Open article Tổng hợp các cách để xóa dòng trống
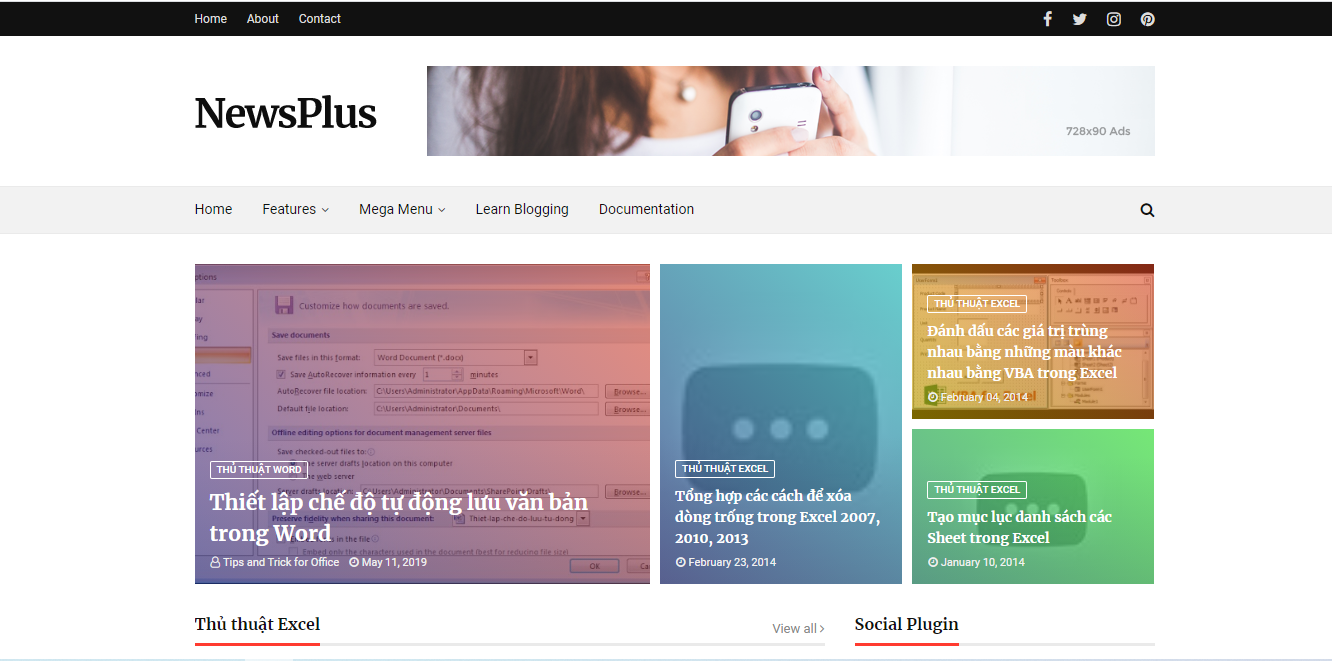 777,517
